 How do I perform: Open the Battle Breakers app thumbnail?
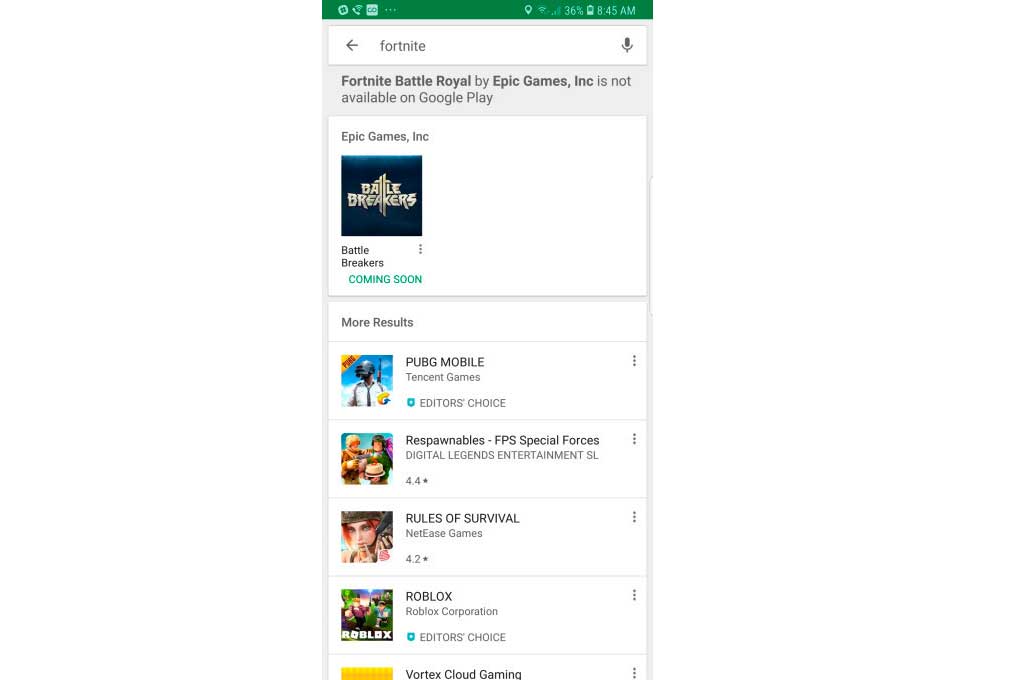tap(381, 196)
